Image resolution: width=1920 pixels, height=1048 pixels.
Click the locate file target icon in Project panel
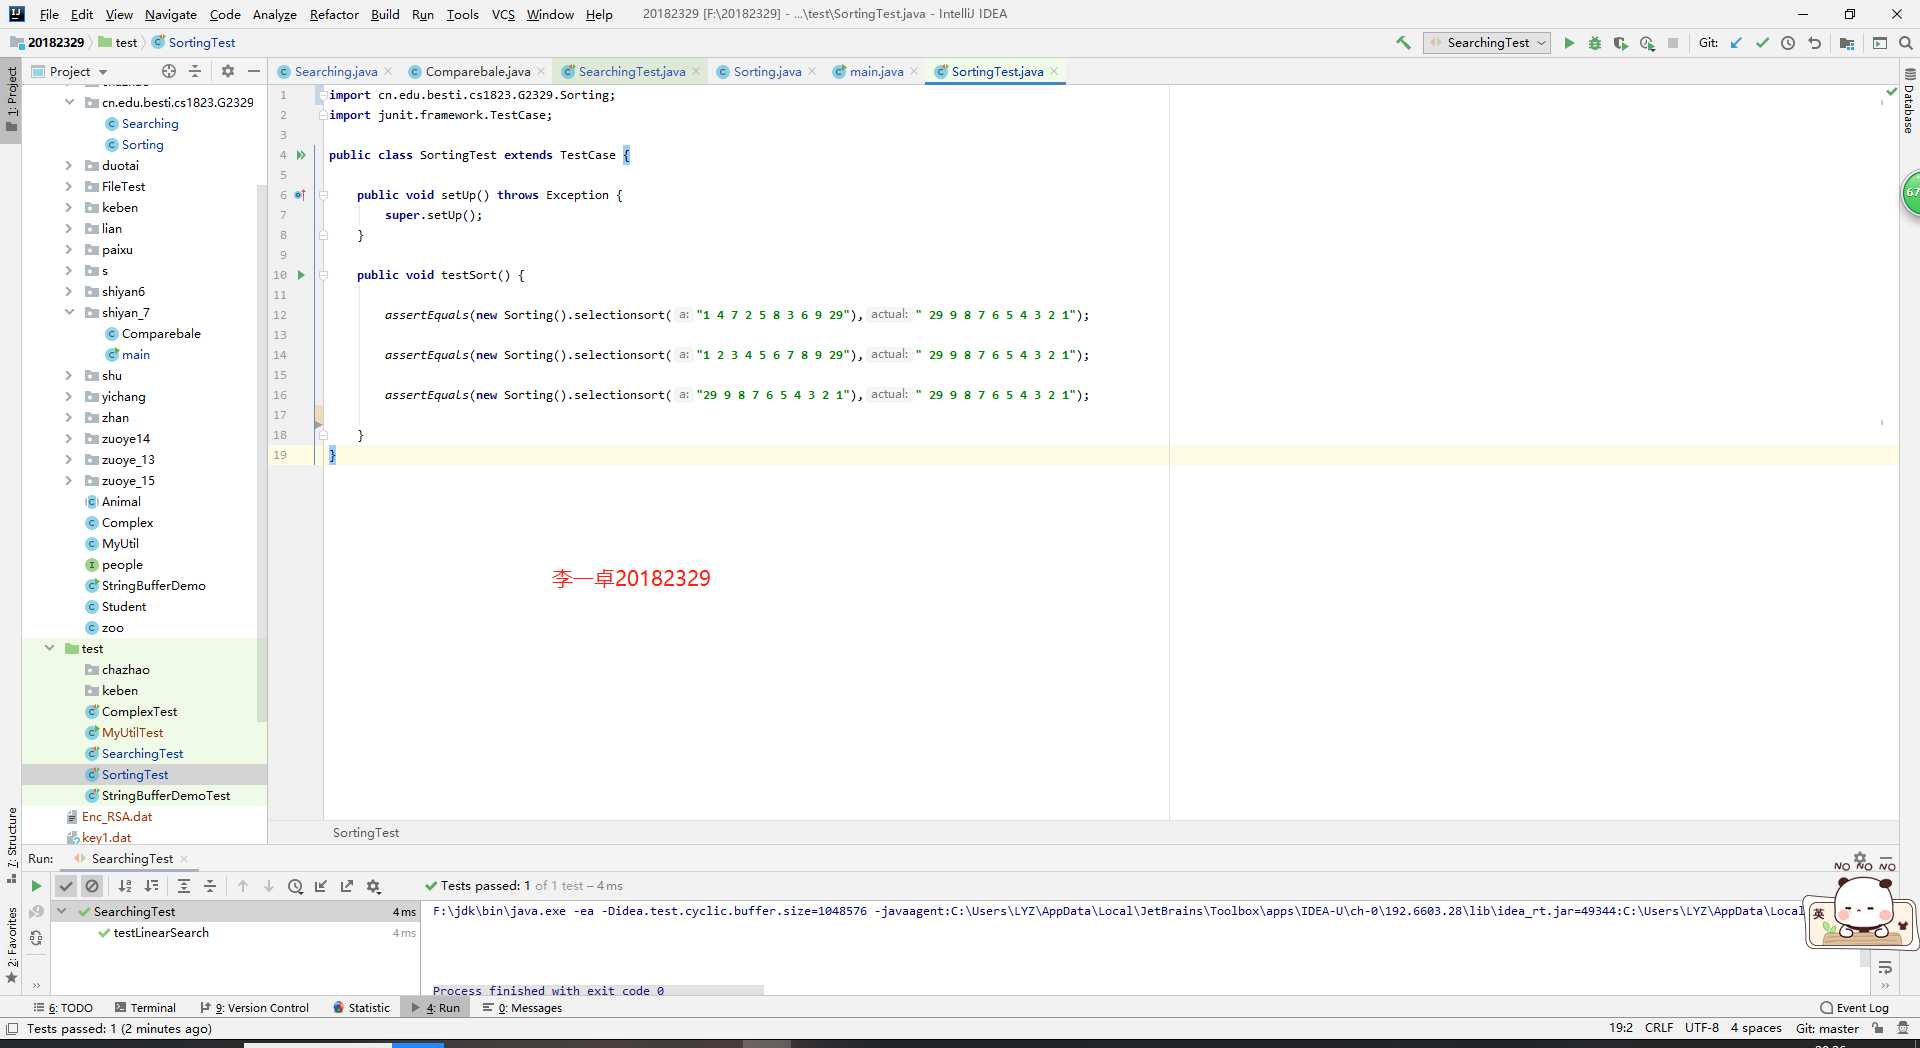[x=169, y=71]
